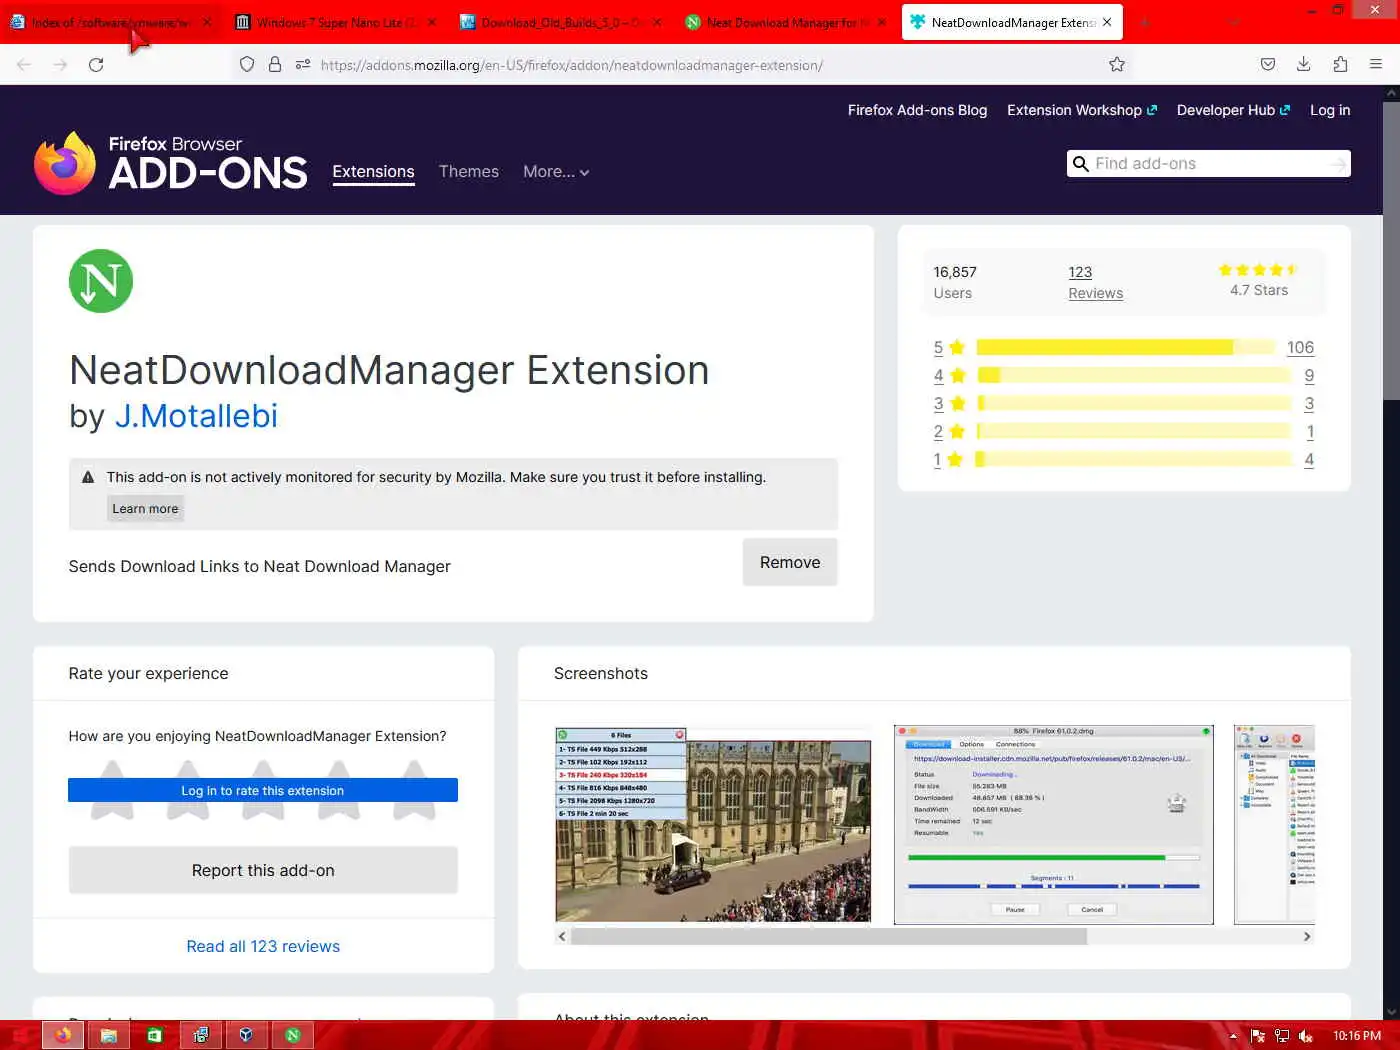Open File Explorer from the taskbar

(109, 1035)
